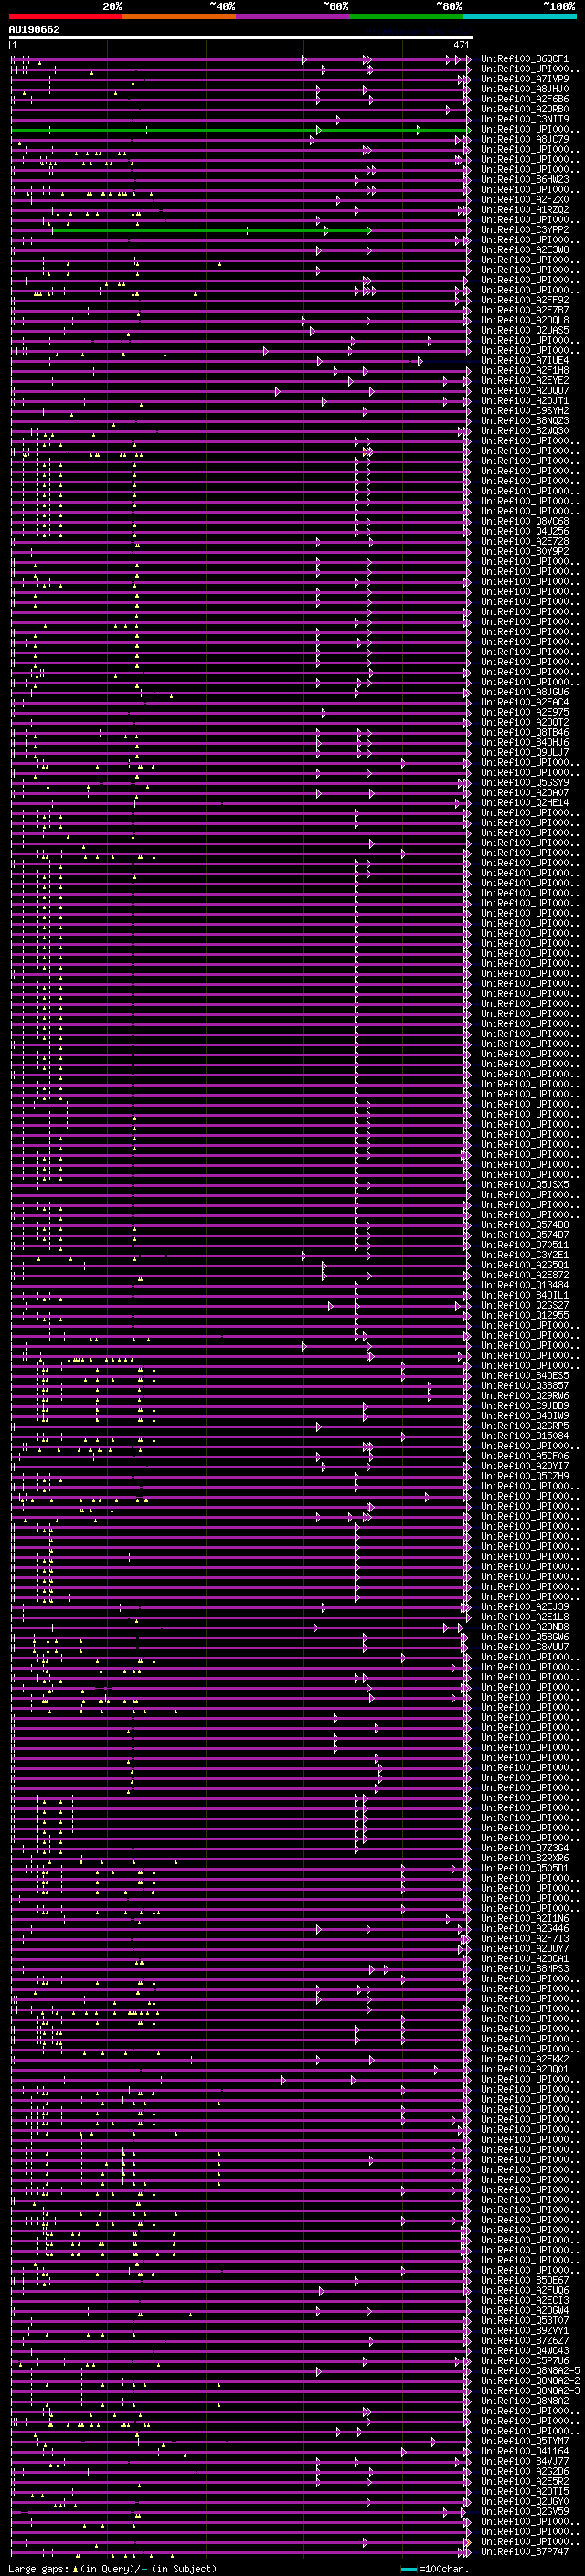Open hit UniRef100_A2DJT1

pyautogui.click(x=525, y=400)
